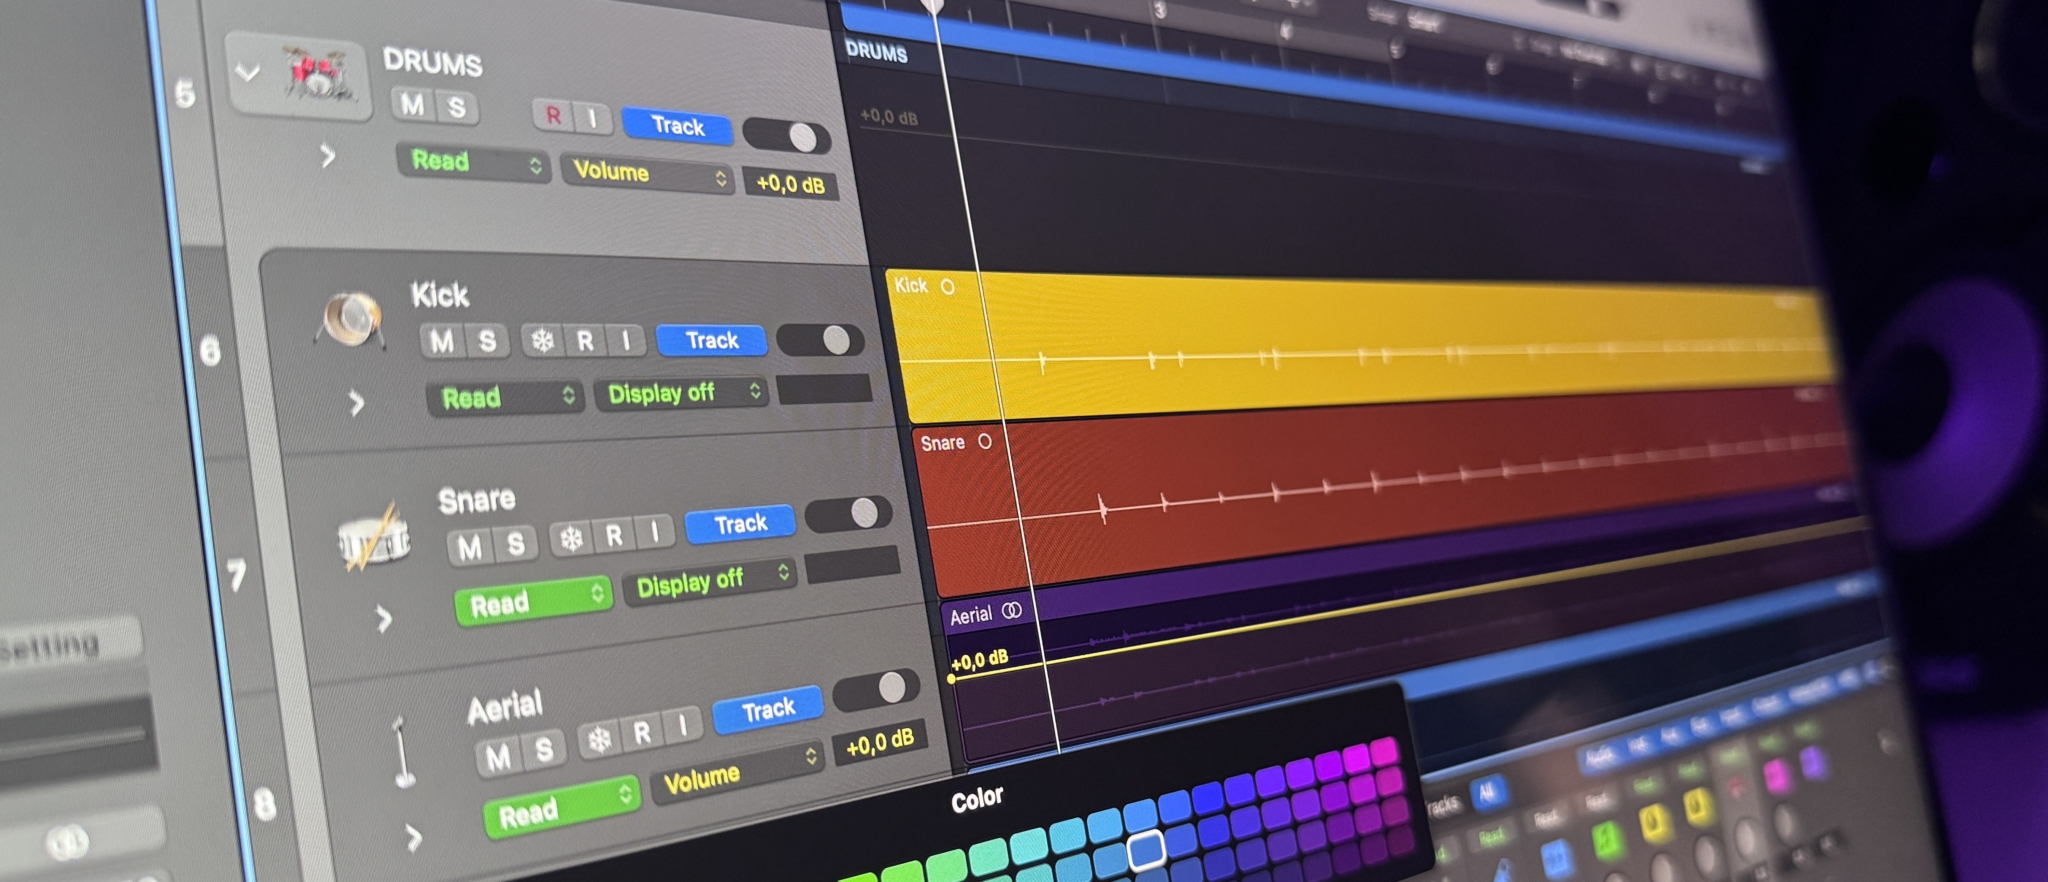
Task: Record-enable the Aerial track with R
Action: tap(642, 733)
